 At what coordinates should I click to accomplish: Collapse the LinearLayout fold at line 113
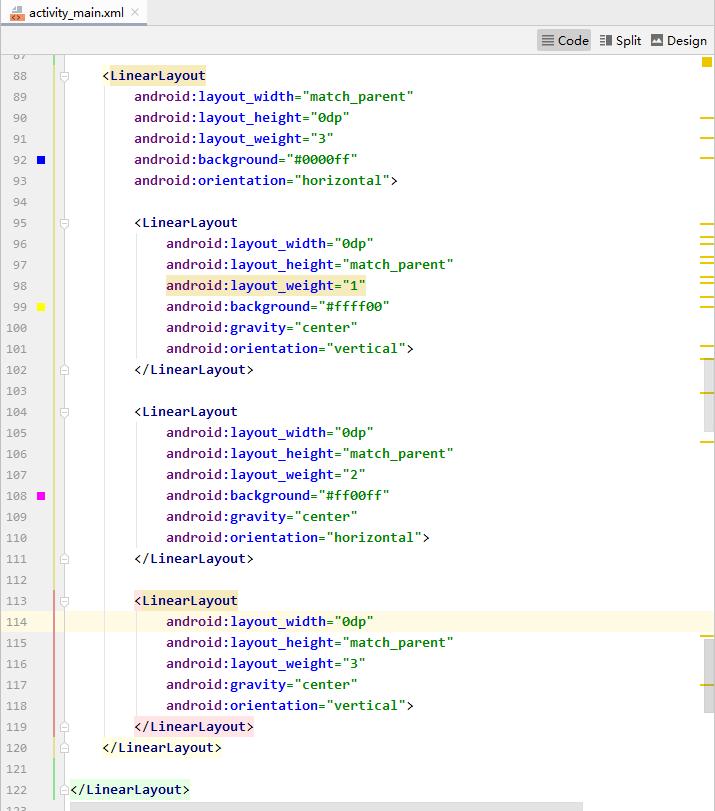[x=64, y=601]
